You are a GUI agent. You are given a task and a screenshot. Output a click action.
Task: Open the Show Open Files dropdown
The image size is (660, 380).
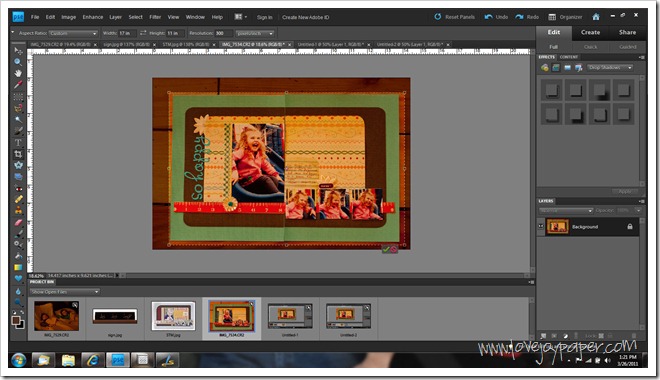pos(64,292)
